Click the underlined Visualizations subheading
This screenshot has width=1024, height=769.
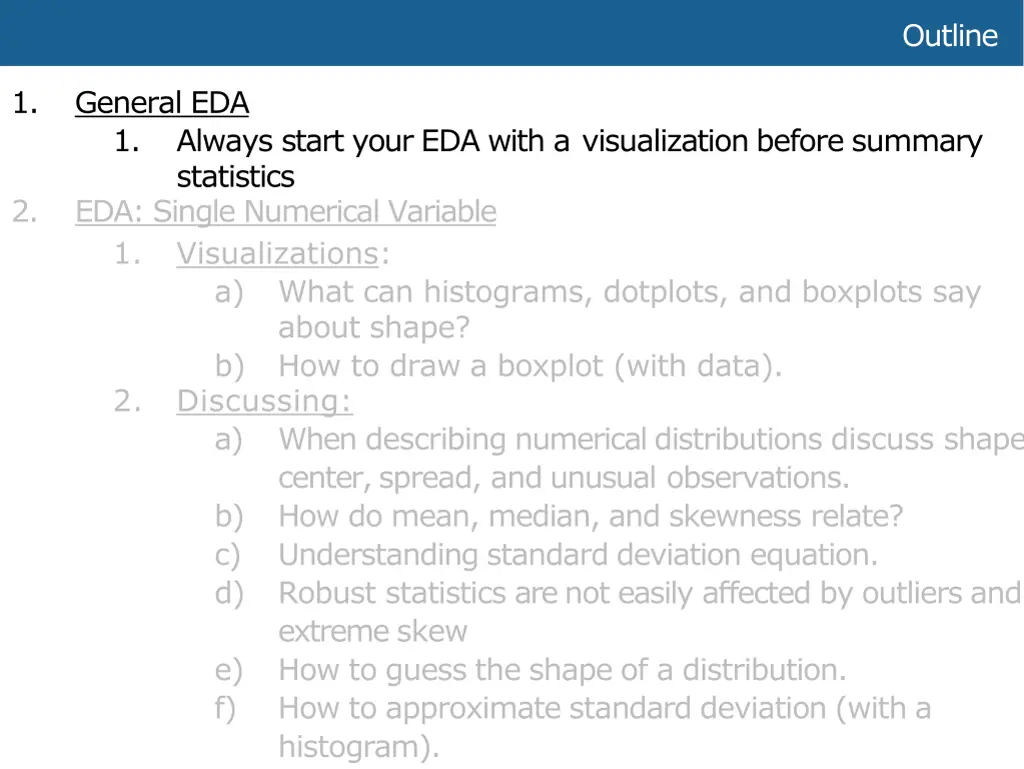(278, 253)
